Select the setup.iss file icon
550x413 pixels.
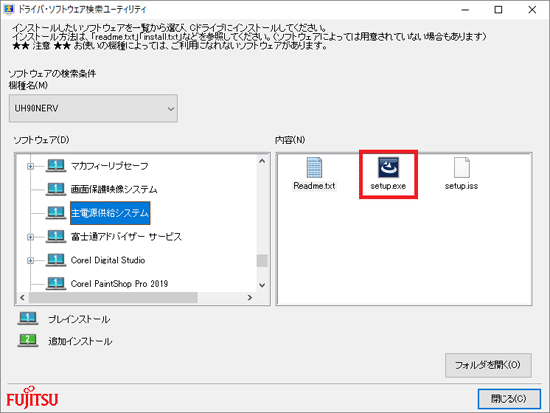coord(462,167)
